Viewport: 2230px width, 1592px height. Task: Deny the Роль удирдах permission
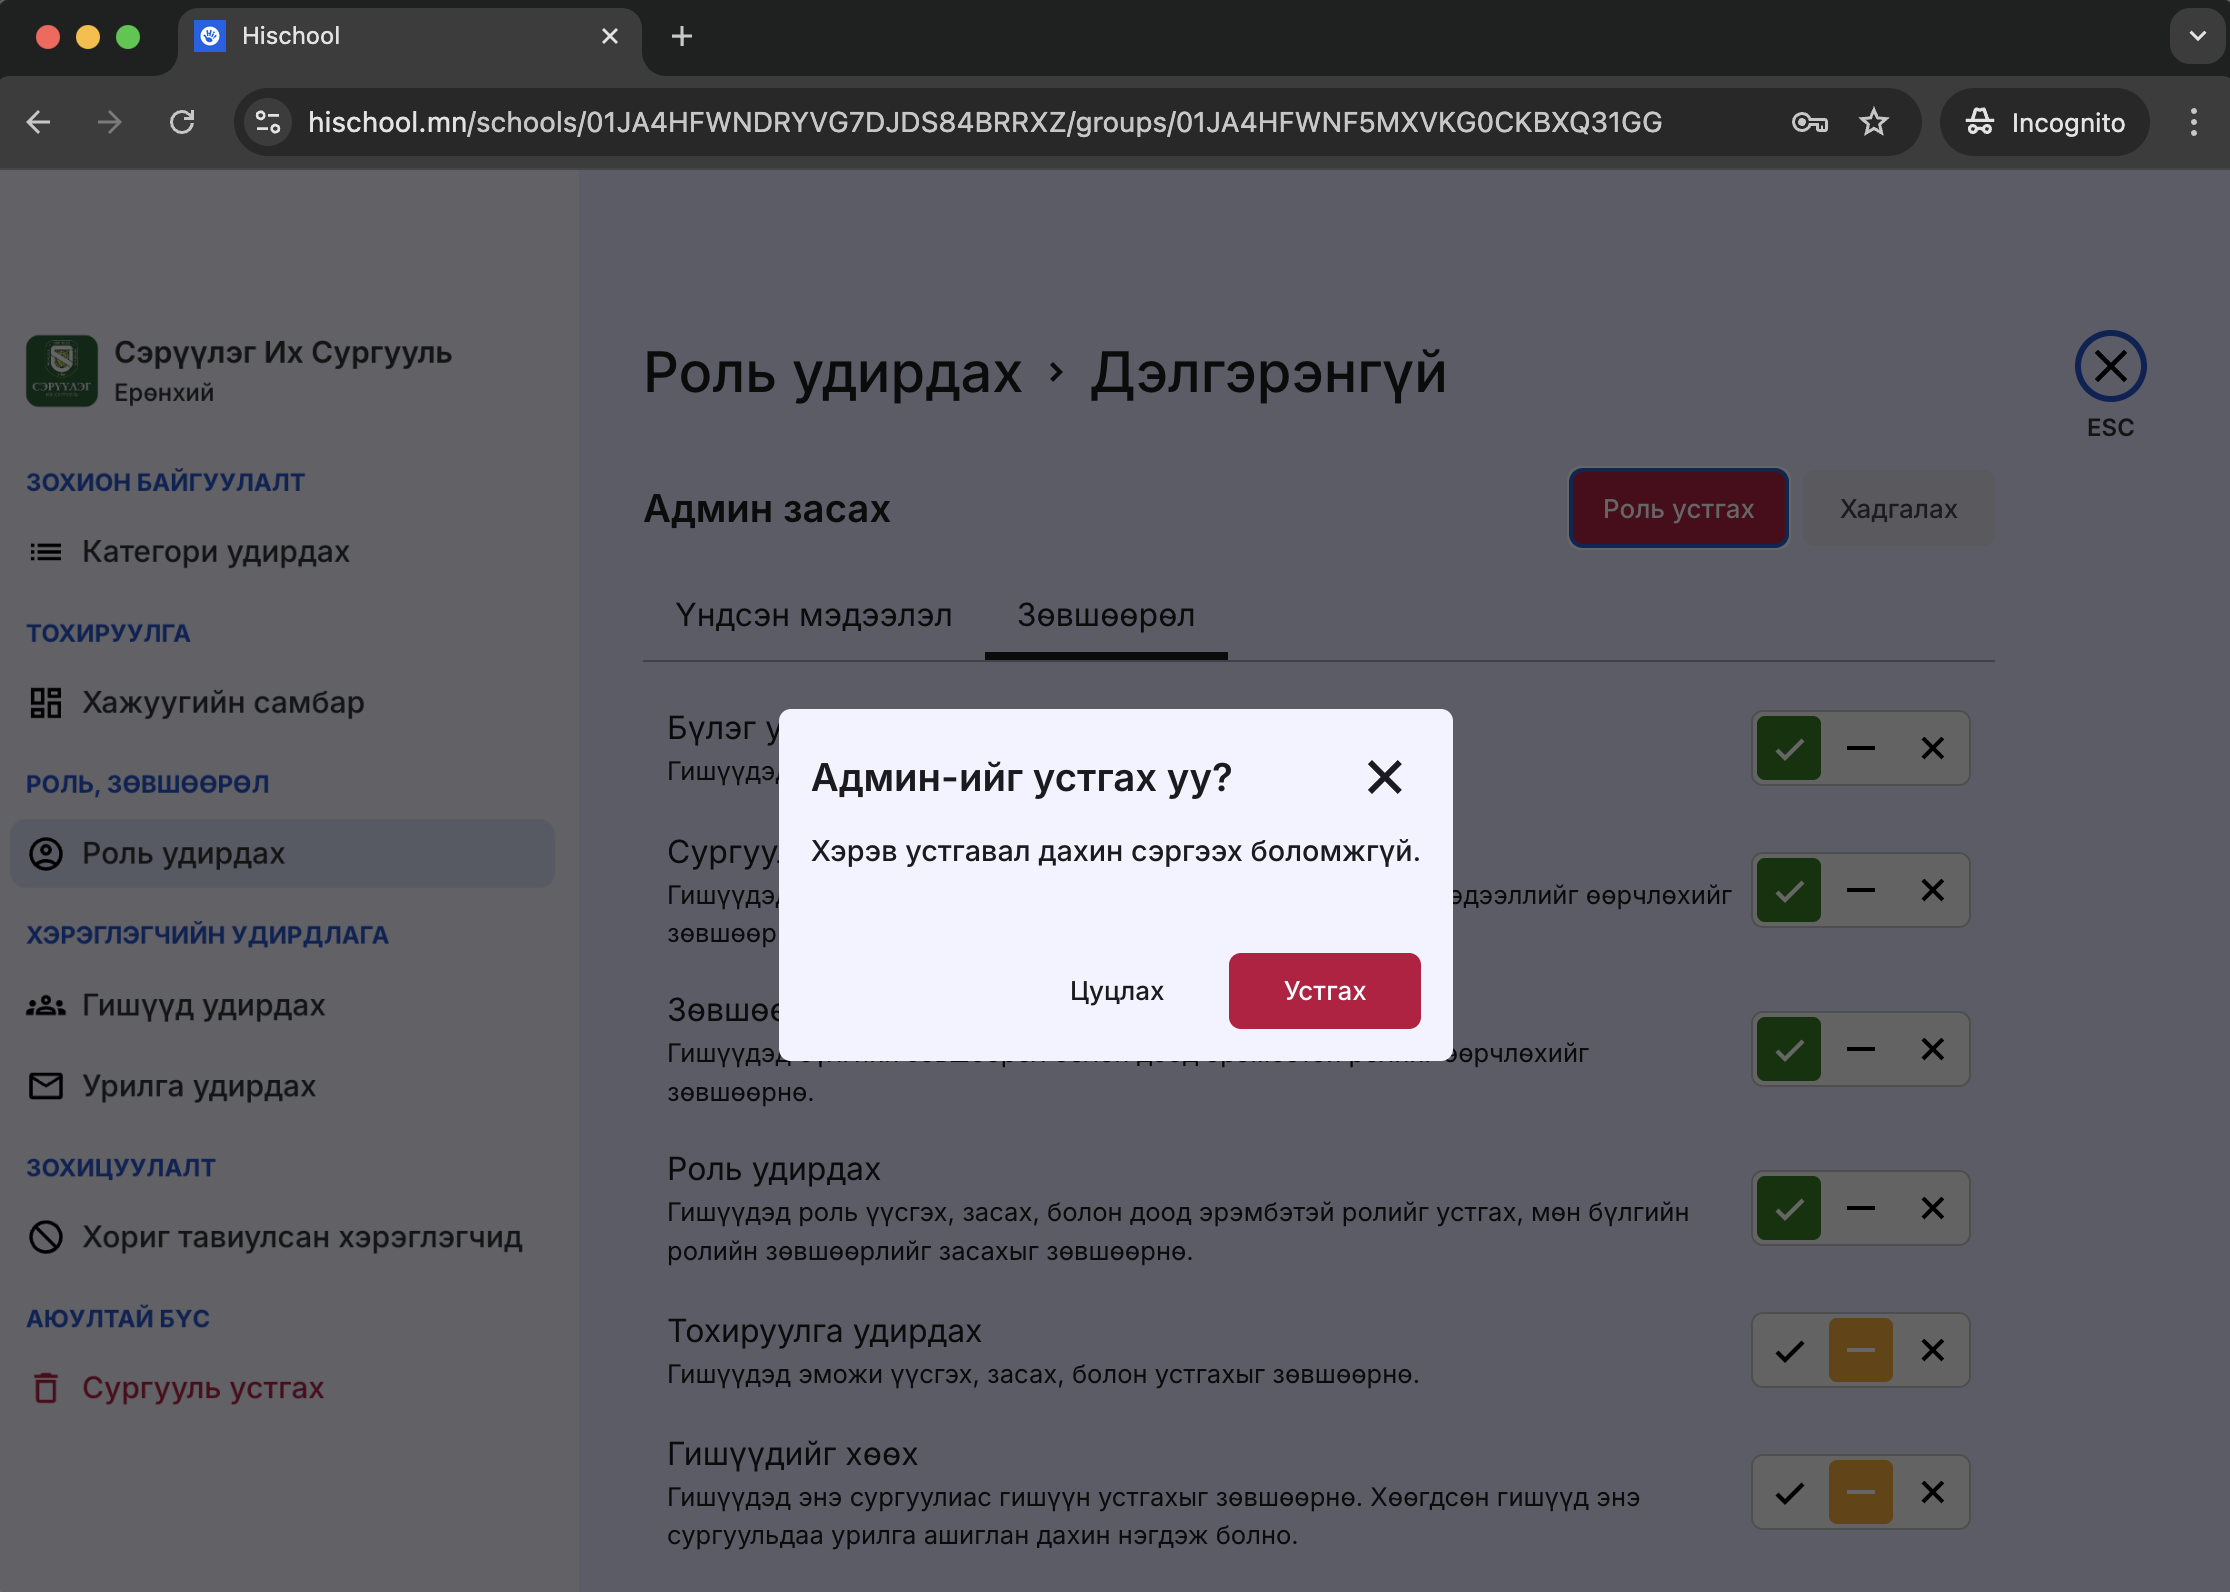(x=1932, y=1208)
